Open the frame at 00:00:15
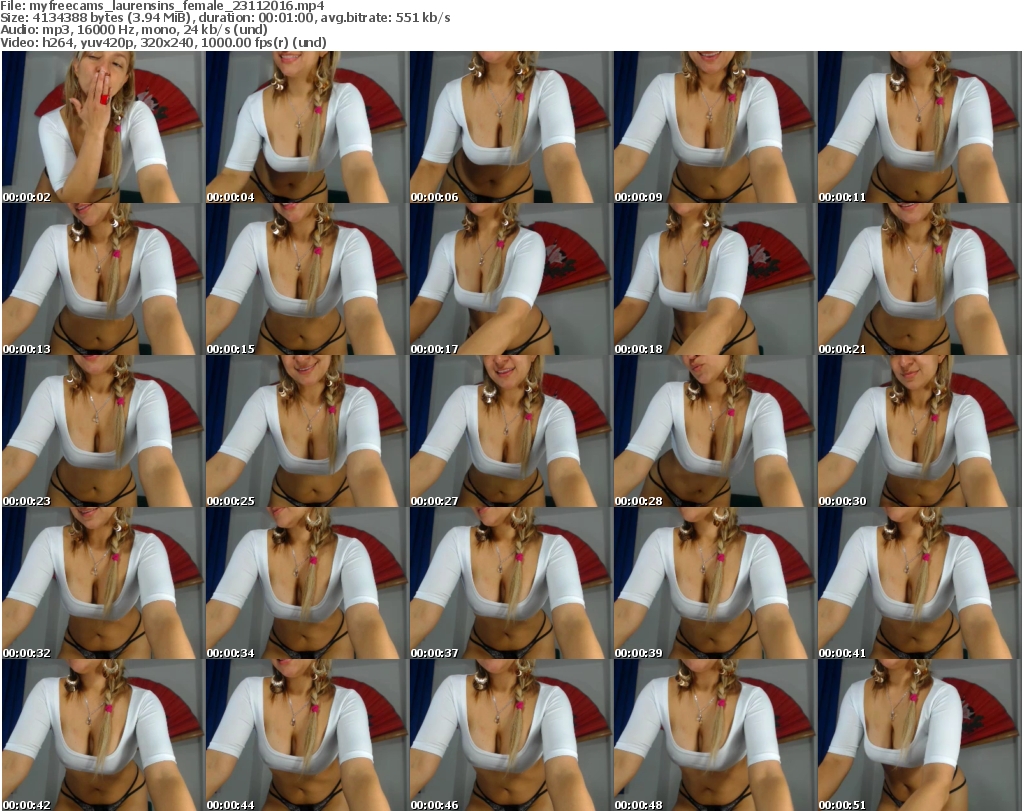This screenshot has height=811, width=1024. point(307,279)
